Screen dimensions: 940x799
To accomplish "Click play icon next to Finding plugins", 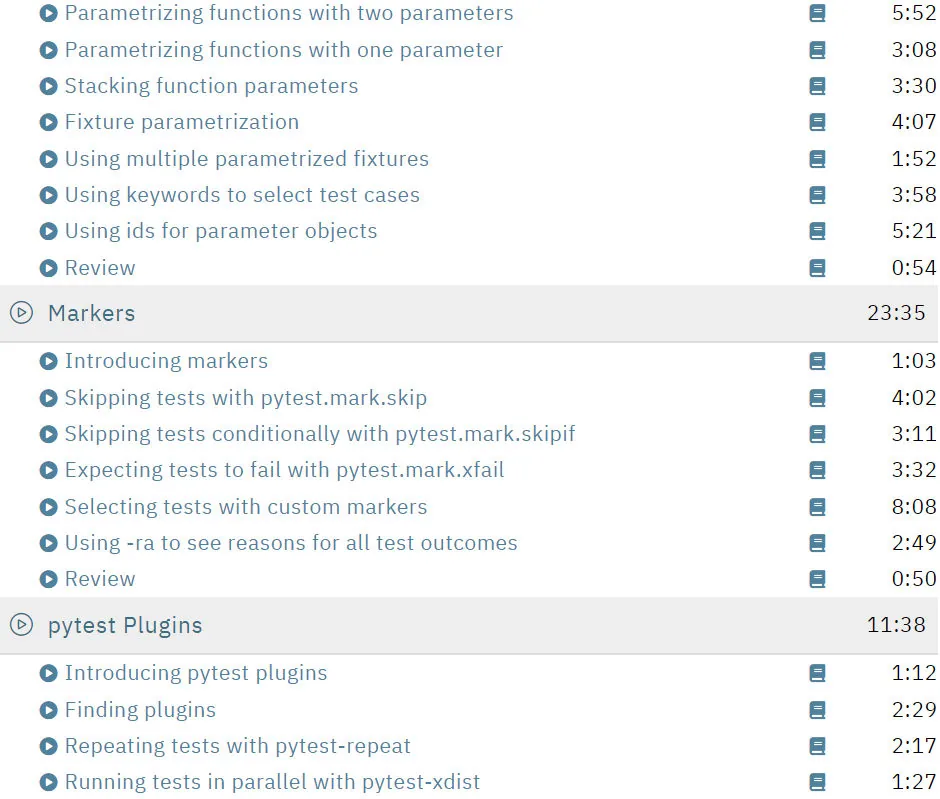I will [49, 710].
